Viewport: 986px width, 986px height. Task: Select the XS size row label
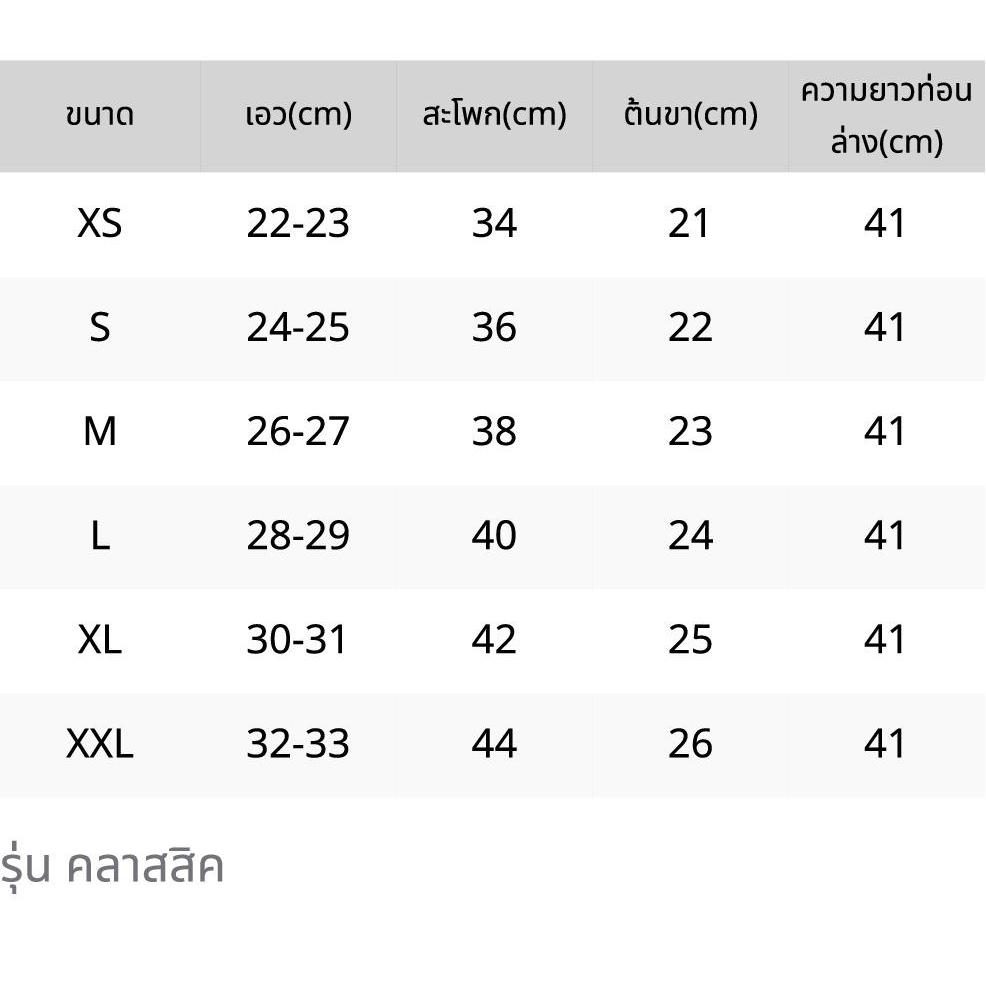pos(100,223)
